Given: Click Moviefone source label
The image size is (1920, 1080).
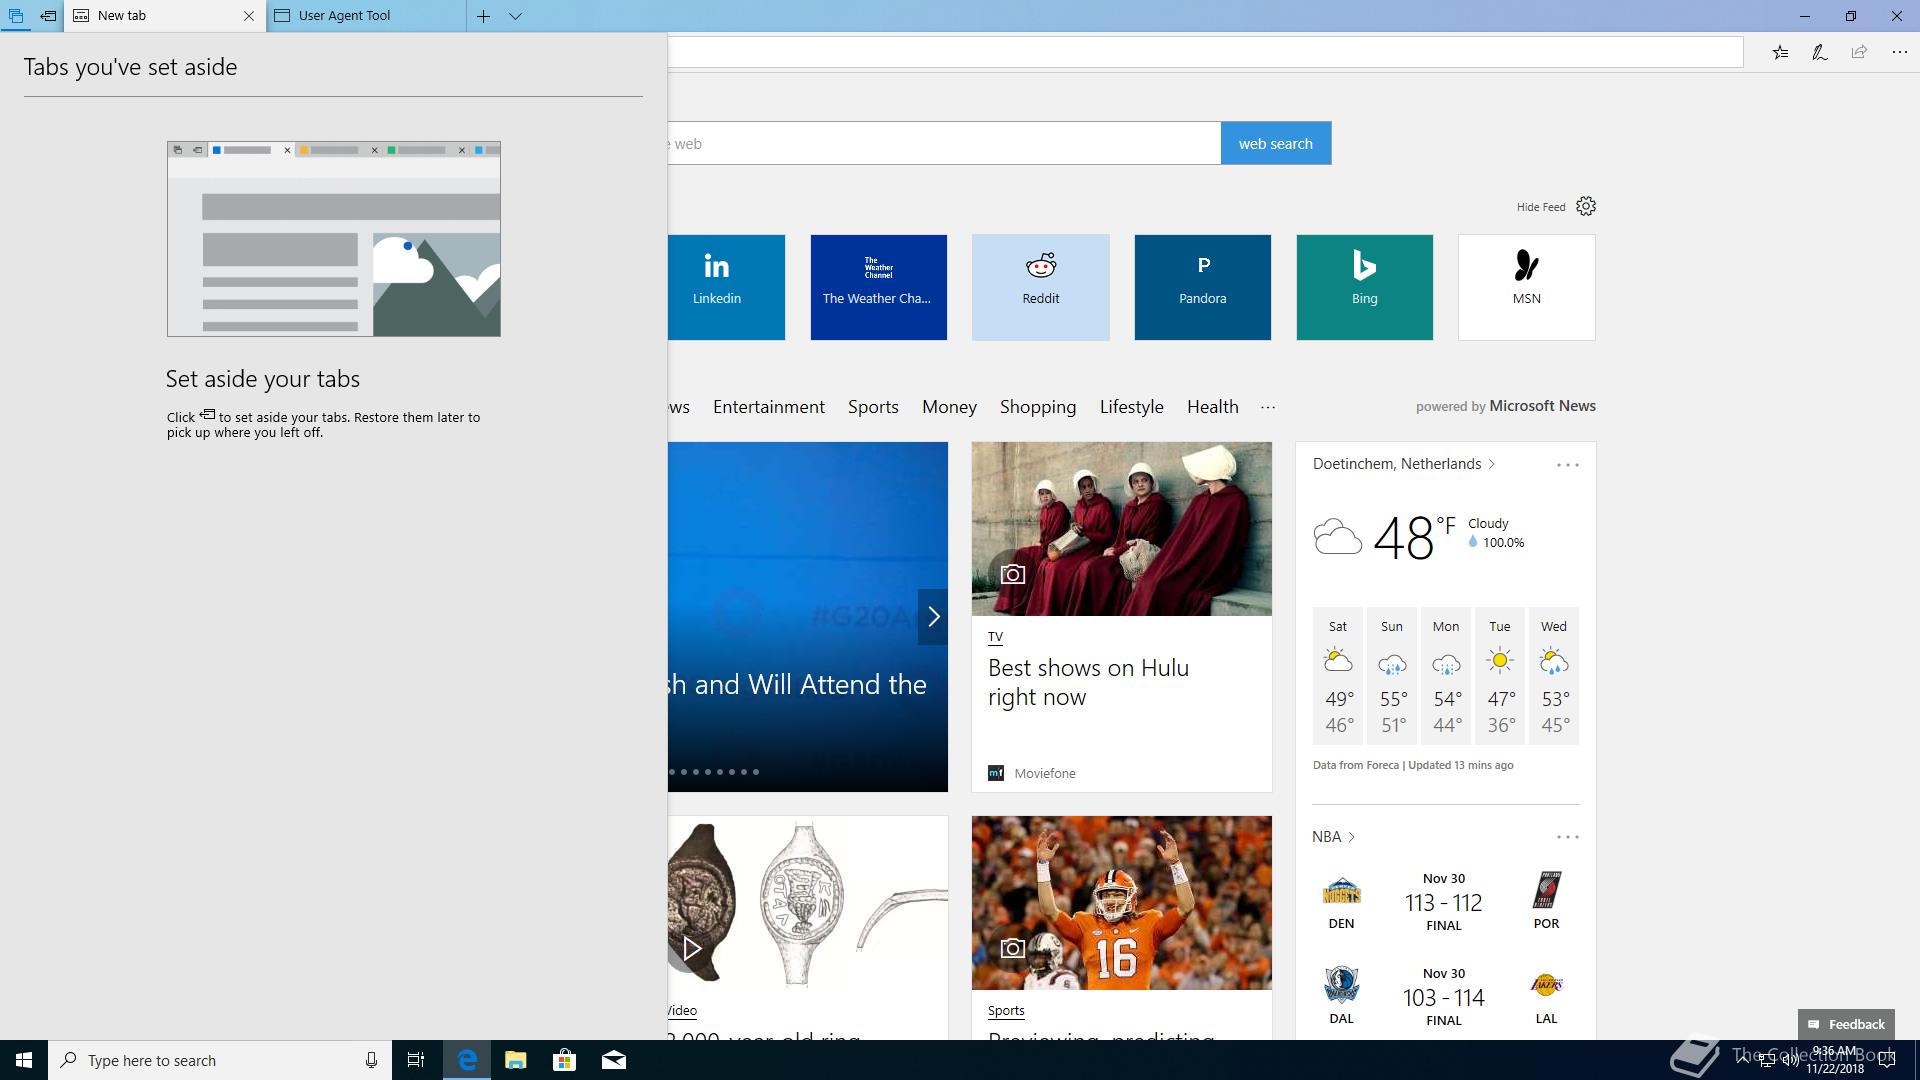Looking at the screenshot, I should pyautogui.click(x=1044, y=773).
